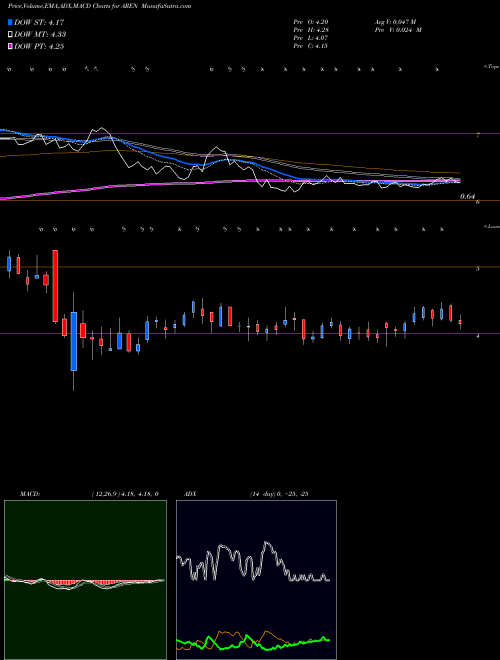Click the 'Pre C: 4.15' value

coord(311,46)
